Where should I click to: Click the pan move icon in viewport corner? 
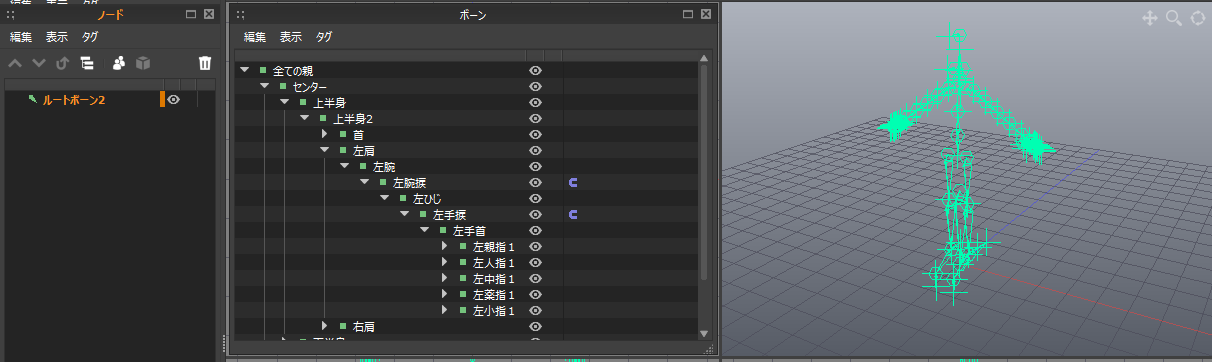coord(1150,18)
